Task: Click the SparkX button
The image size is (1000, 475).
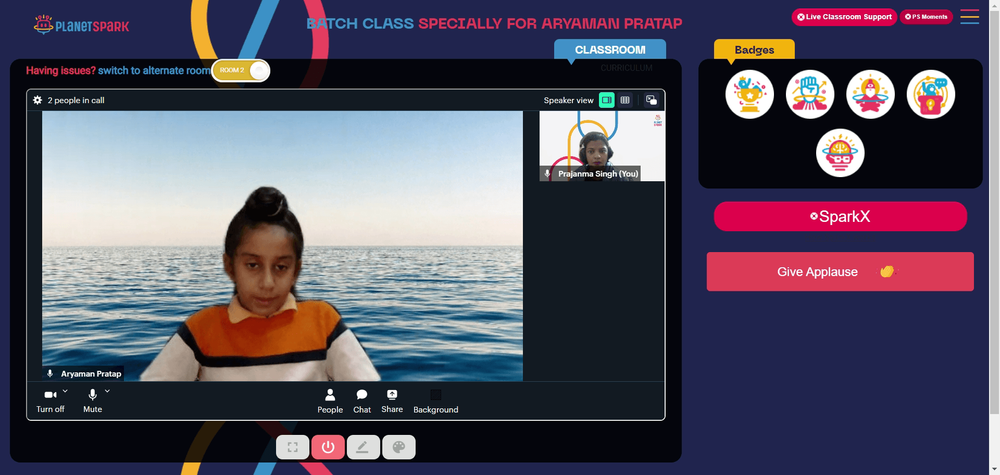Action: pos(840,217)
